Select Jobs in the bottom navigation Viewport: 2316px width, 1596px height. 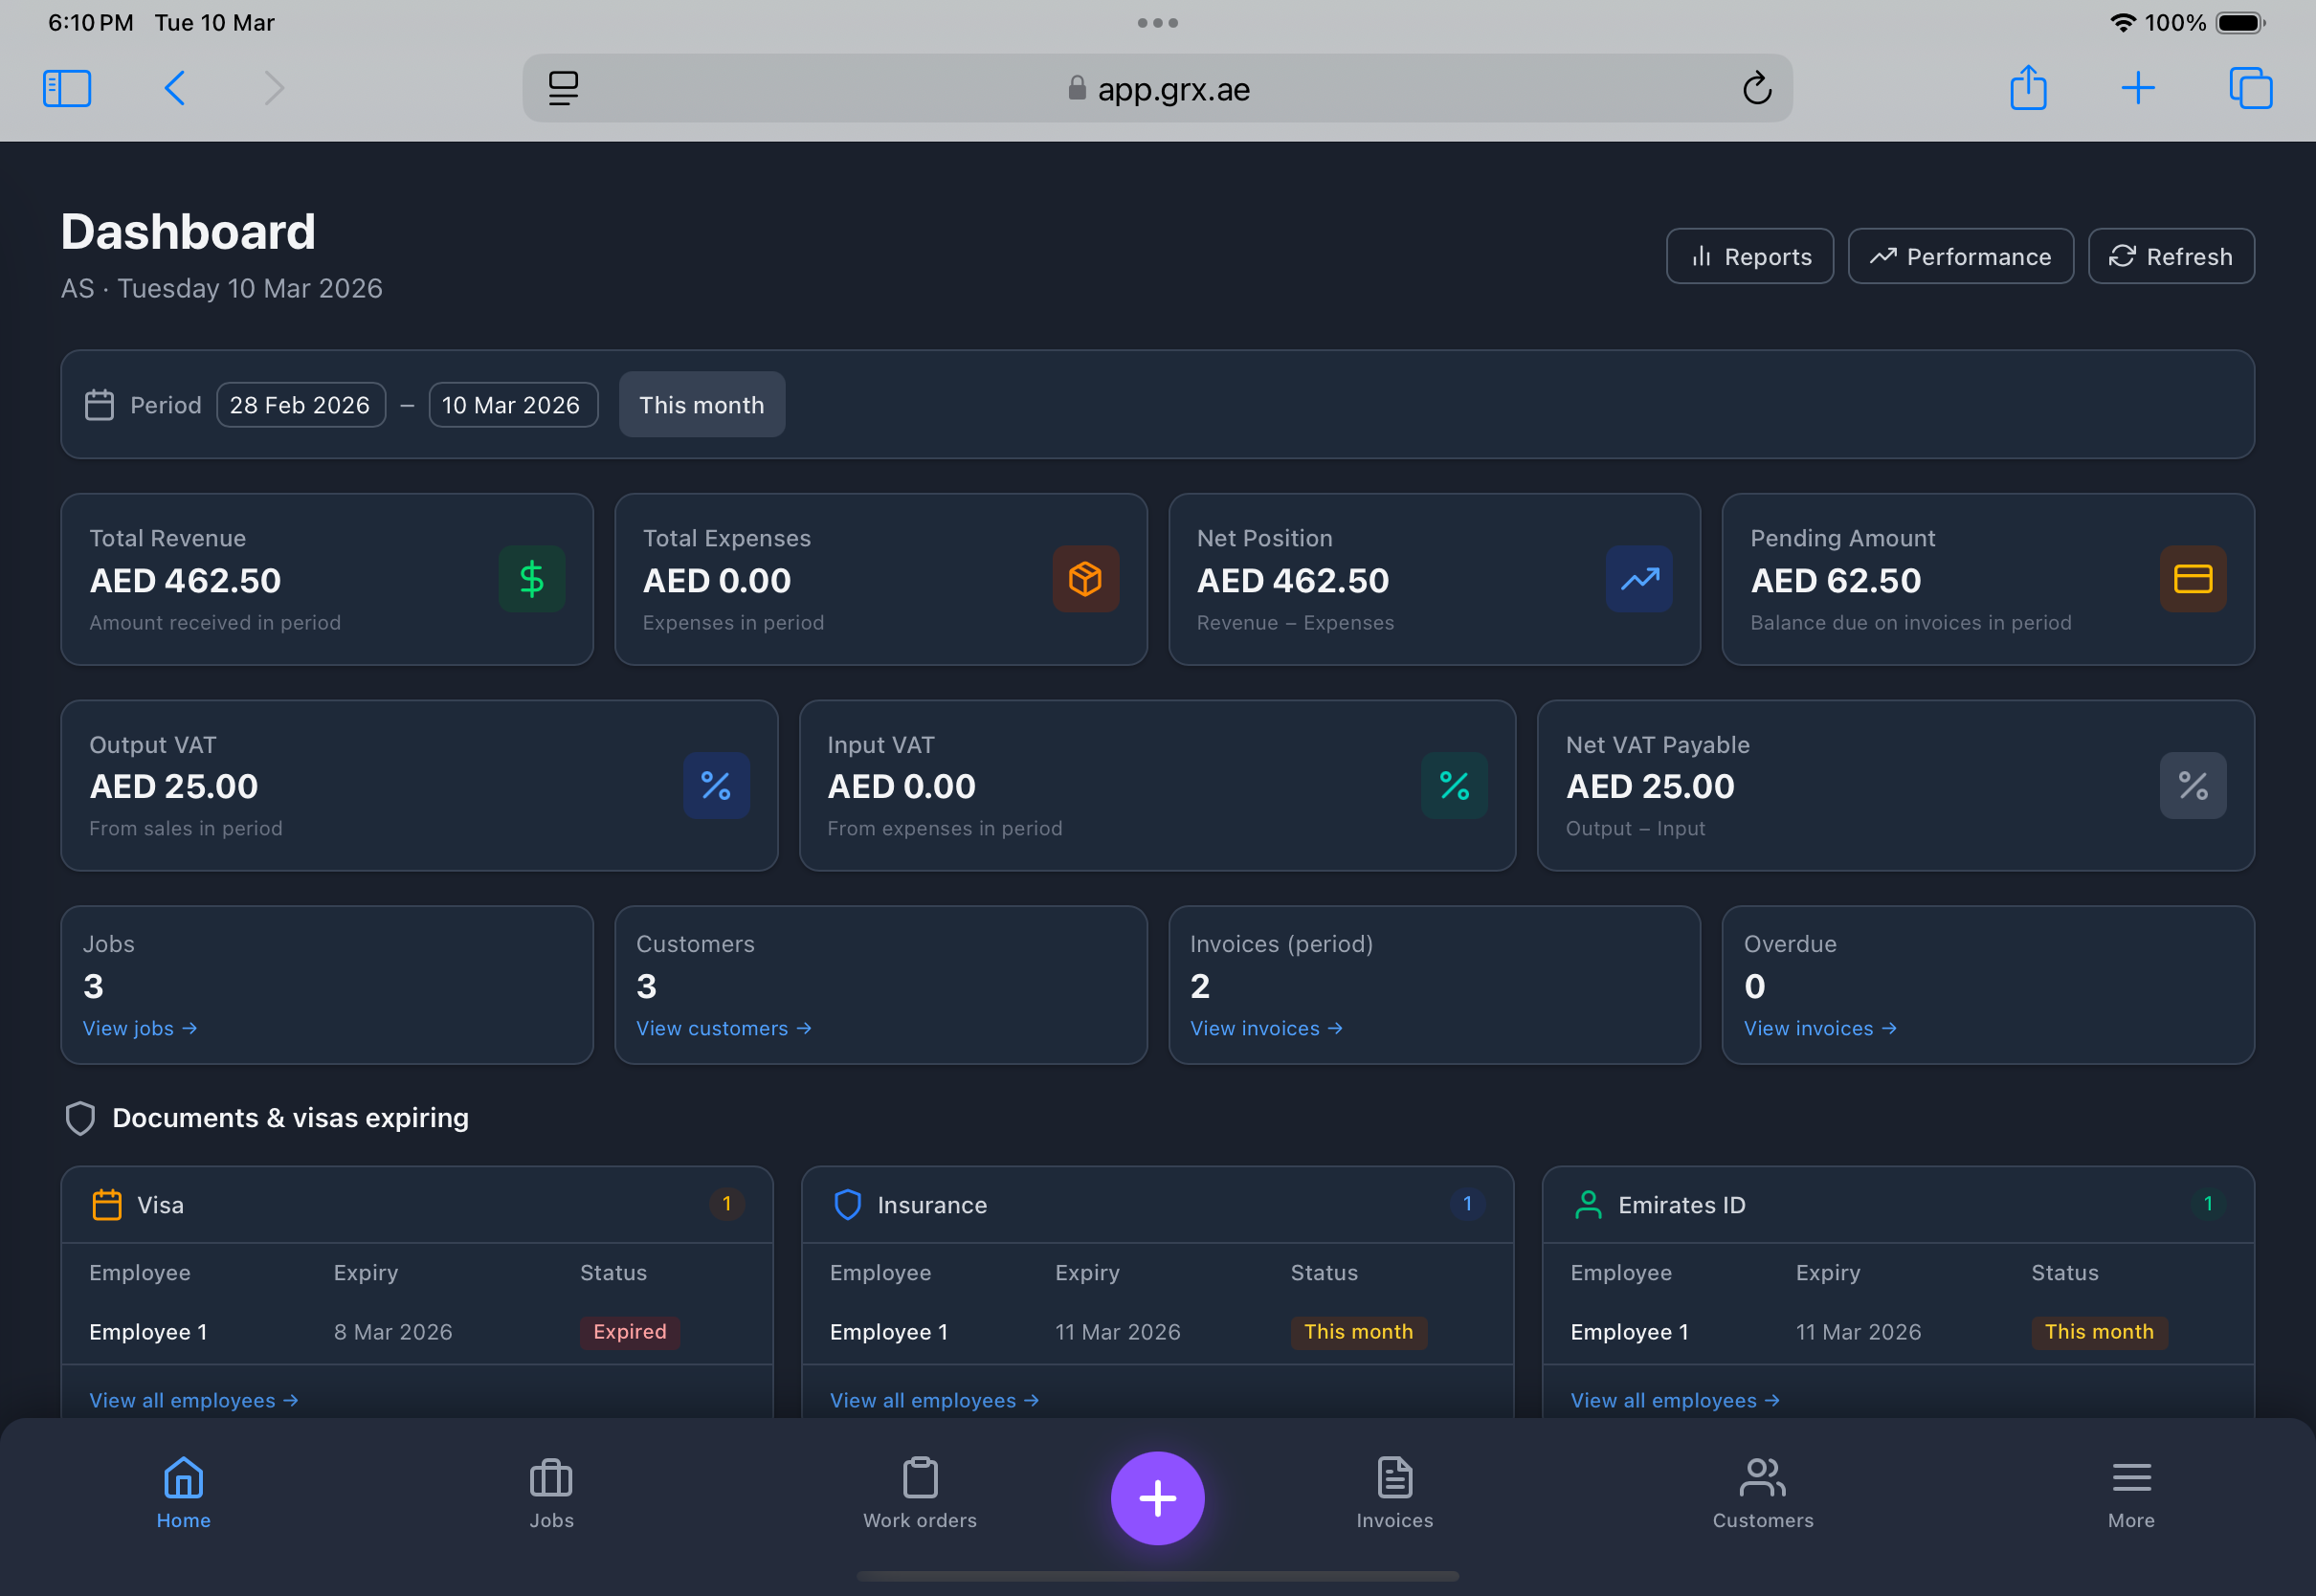point(551,1495)
